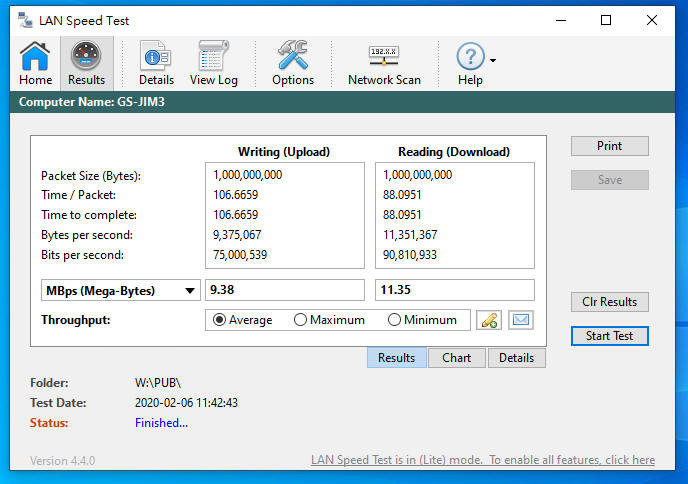
Task: Click the Lite mode enable all features link
Action: coord(483,460)
